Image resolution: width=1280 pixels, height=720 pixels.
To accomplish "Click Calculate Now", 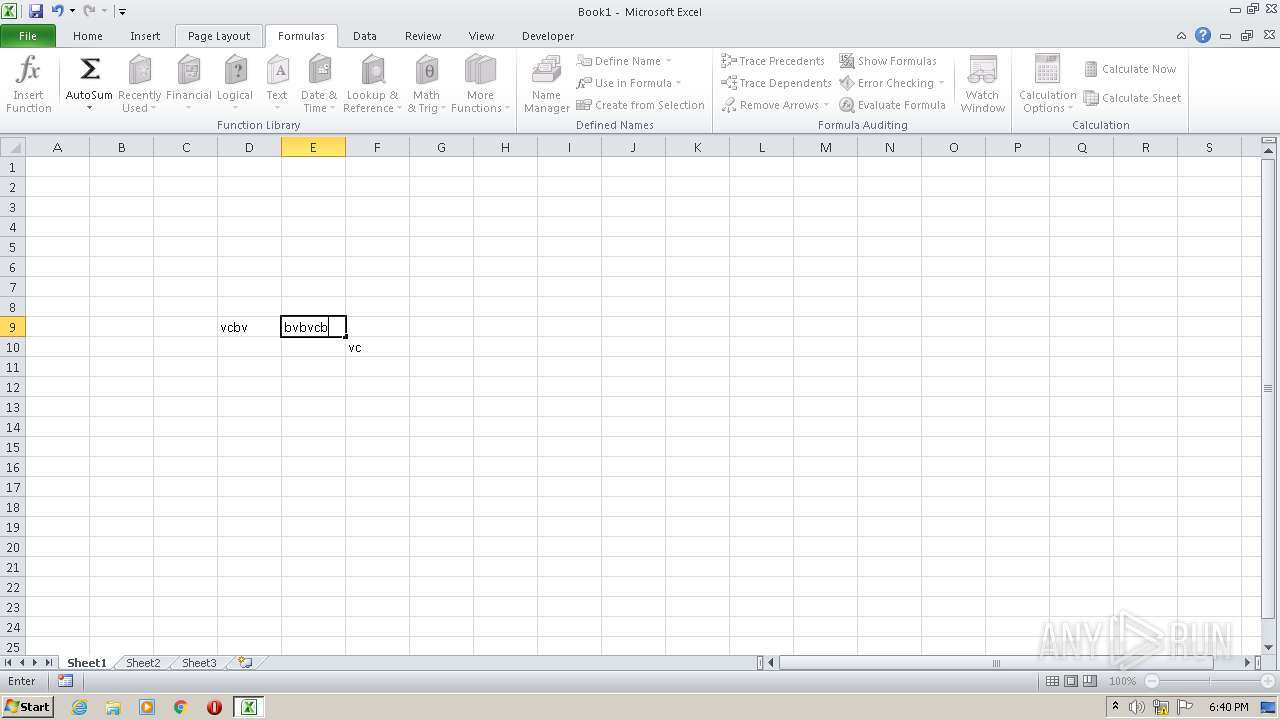I will (1130, 69).
